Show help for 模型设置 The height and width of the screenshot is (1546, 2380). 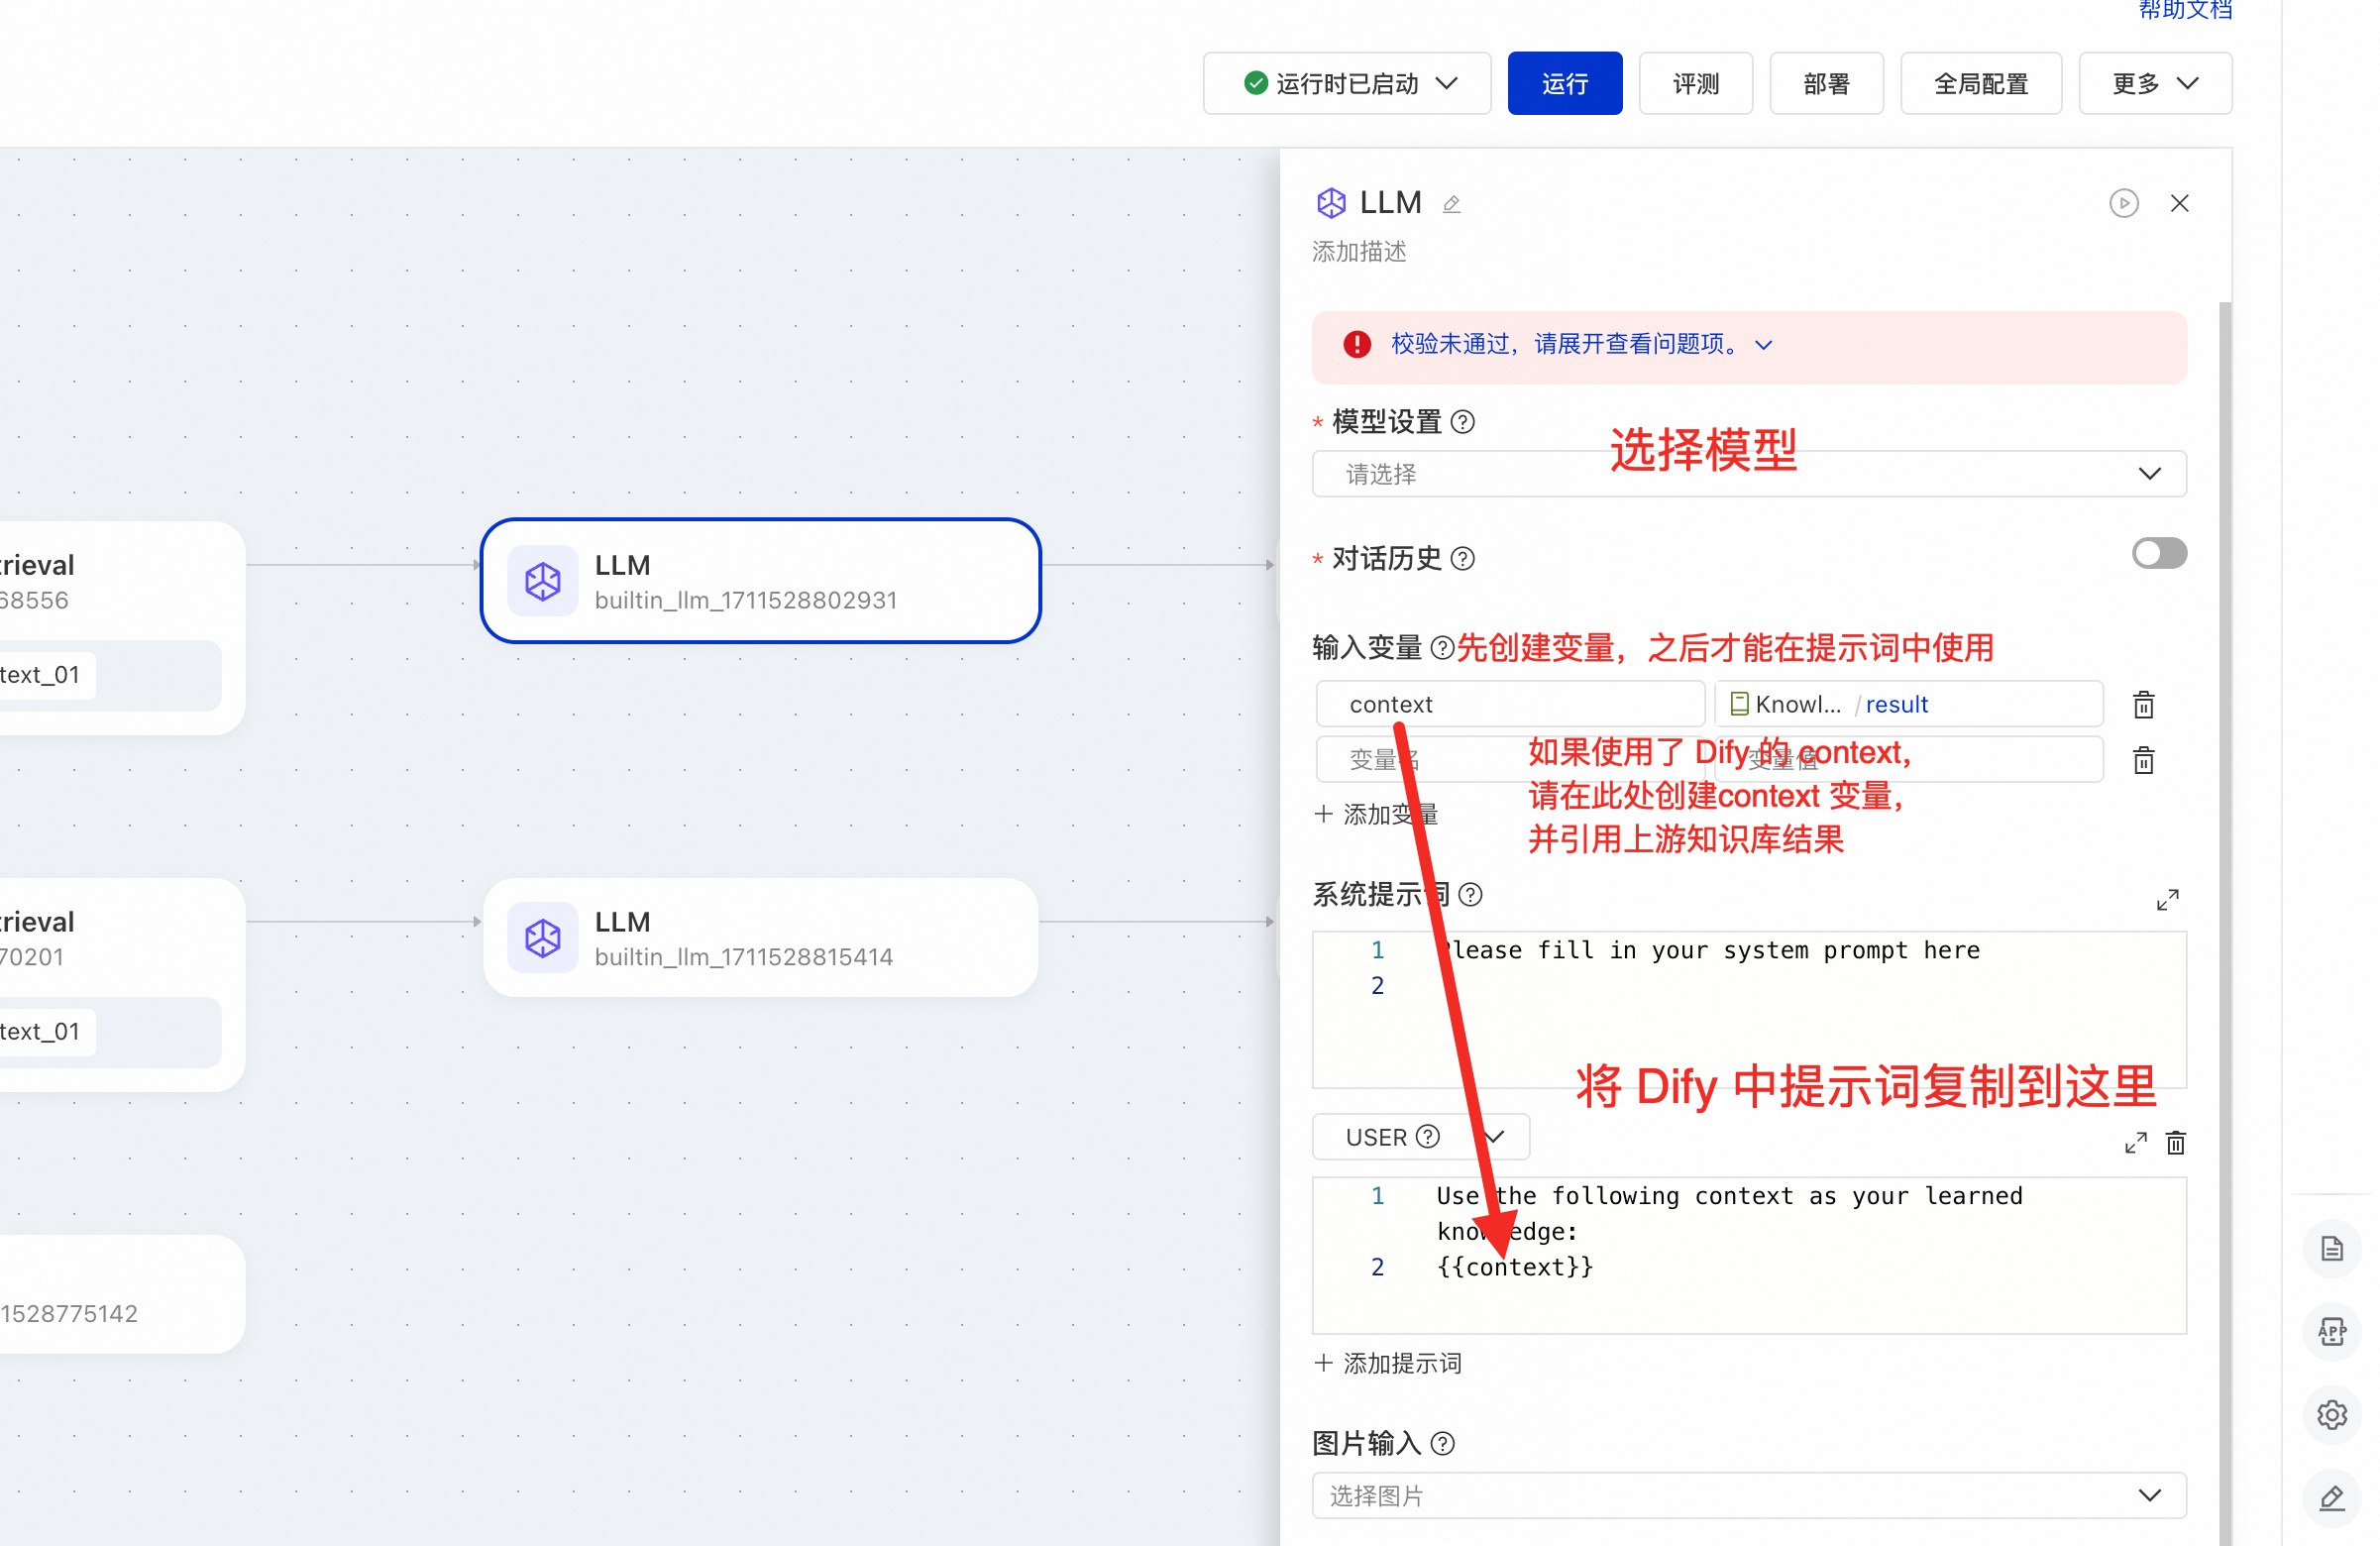click(1462, 422)
